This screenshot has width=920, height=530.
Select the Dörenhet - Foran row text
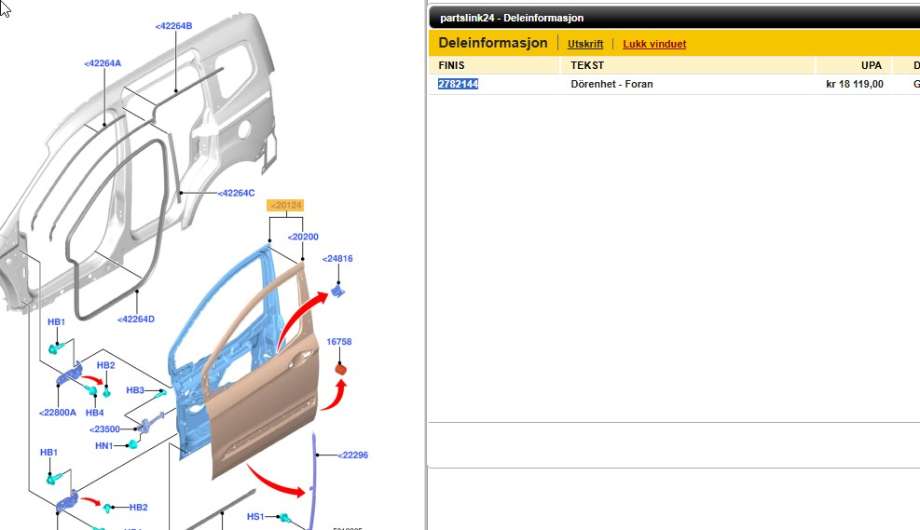612,84
